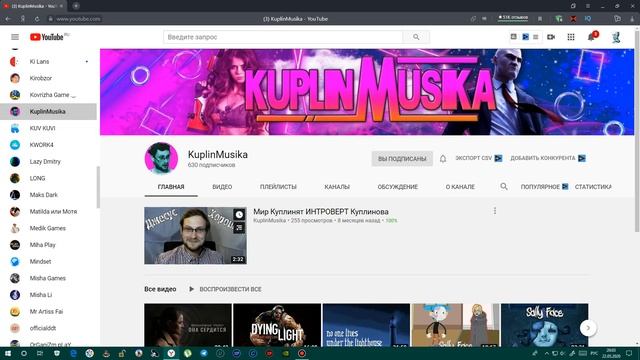Screen dimensions: 640x360
Task: Click the site reviews badge in address bar
Action: tap(513, 18)
